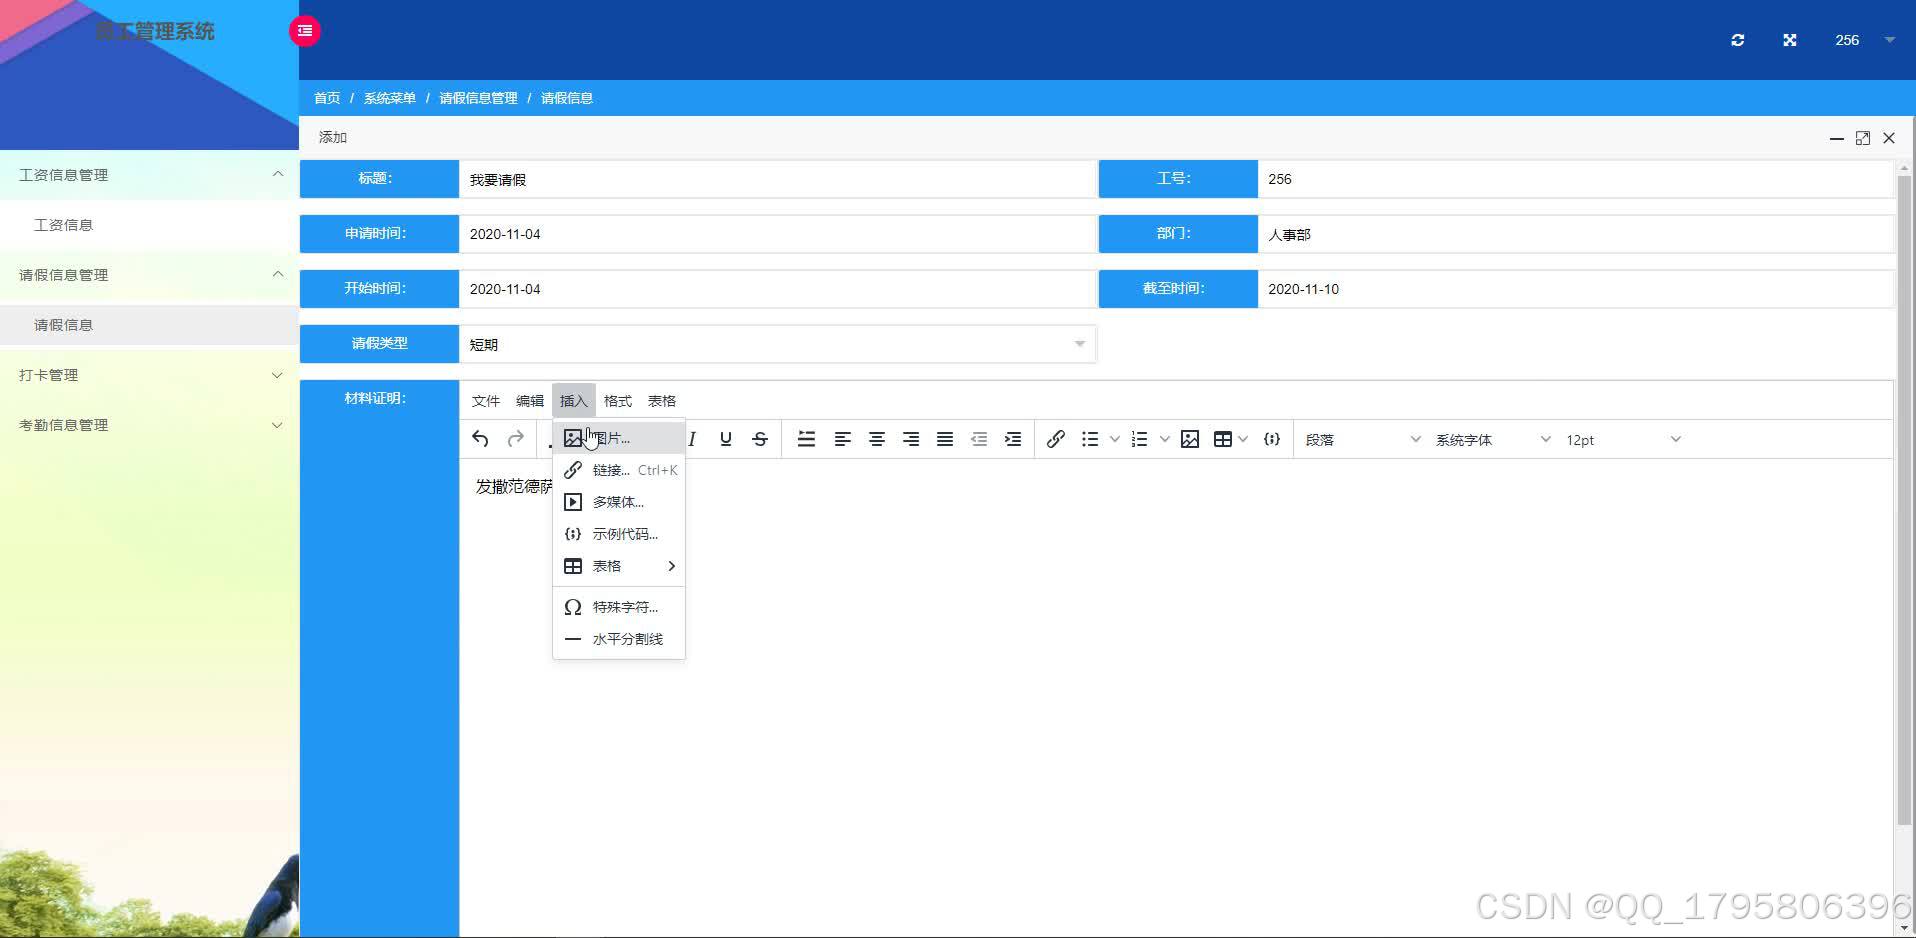Click the refresh icon in the top bar
The image size is (1916, 938).
point(1738,40)
